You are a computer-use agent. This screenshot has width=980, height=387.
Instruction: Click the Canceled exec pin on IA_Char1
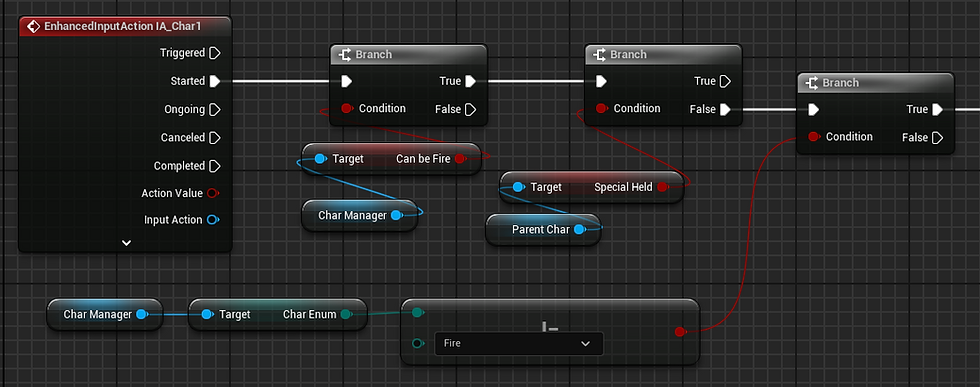[214, 138]
